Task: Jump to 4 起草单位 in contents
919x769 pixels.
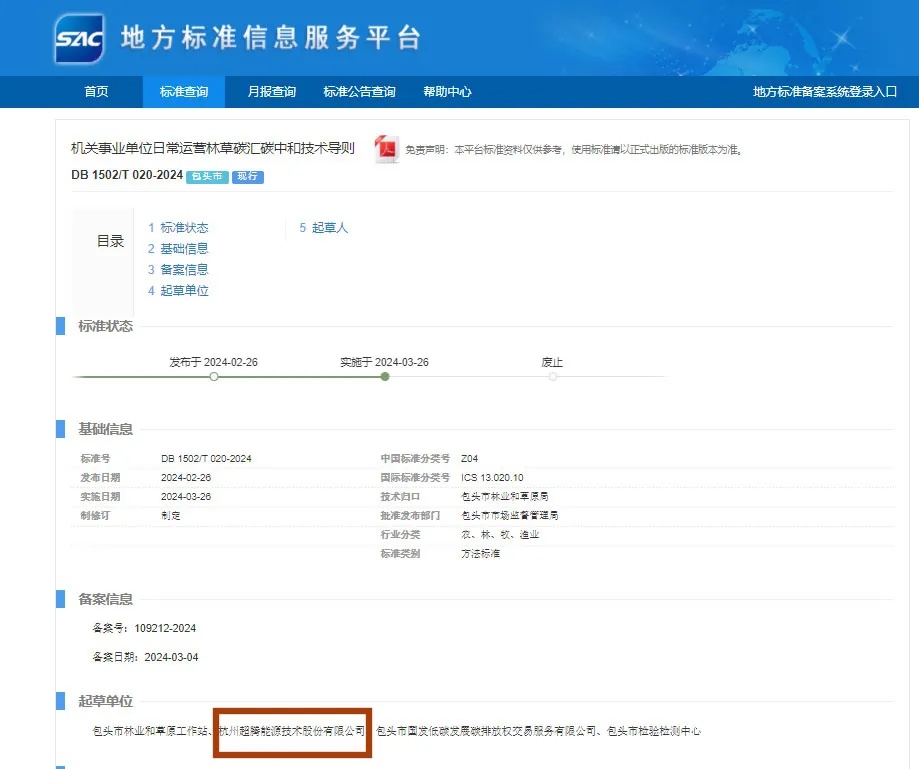Action: pos(178,291)
